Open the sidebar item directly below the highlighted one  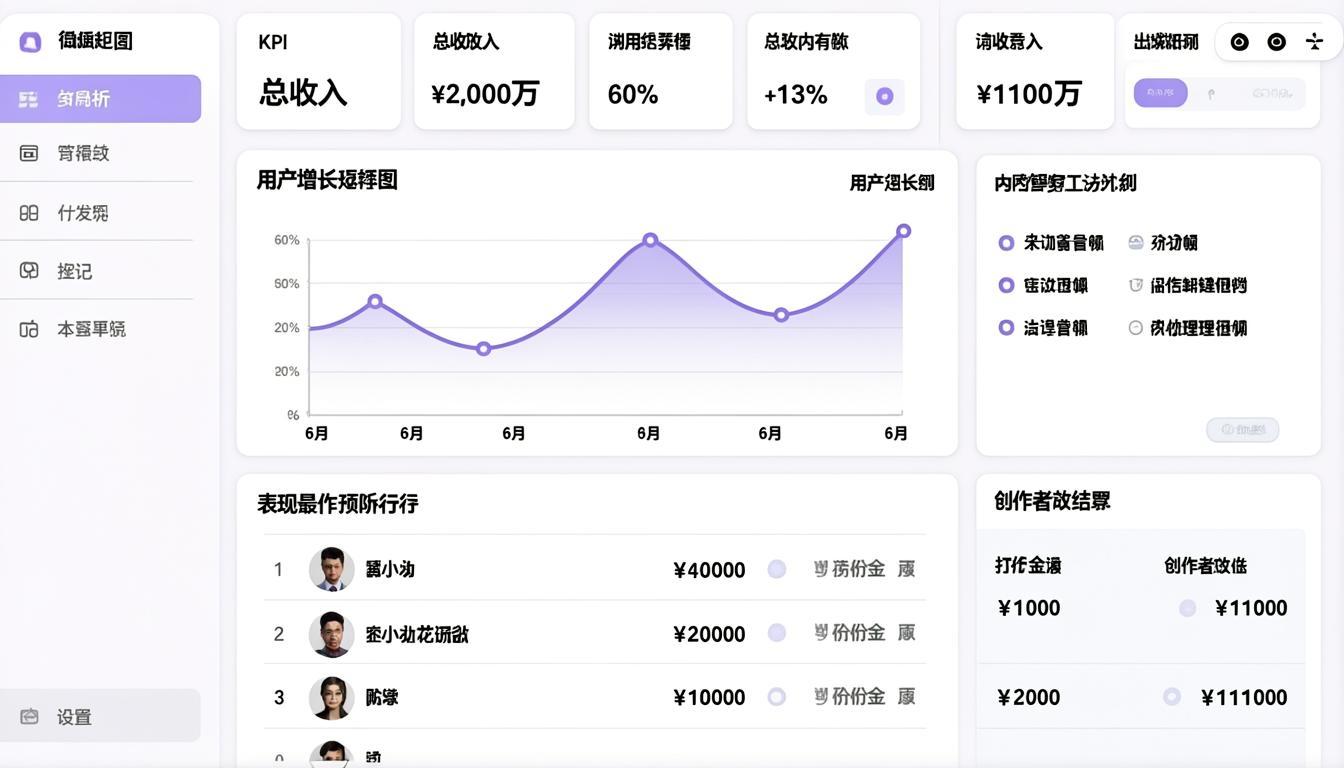tap(96, 153)
